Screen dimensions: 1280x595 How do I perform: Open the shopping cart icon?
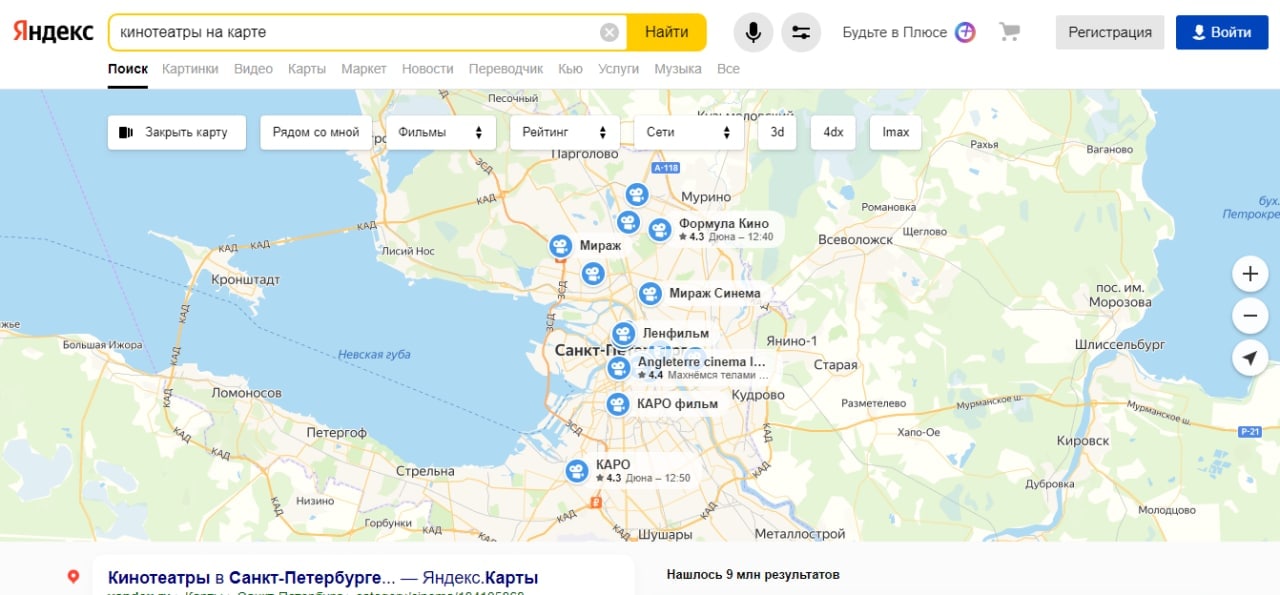pos(1009,32)
